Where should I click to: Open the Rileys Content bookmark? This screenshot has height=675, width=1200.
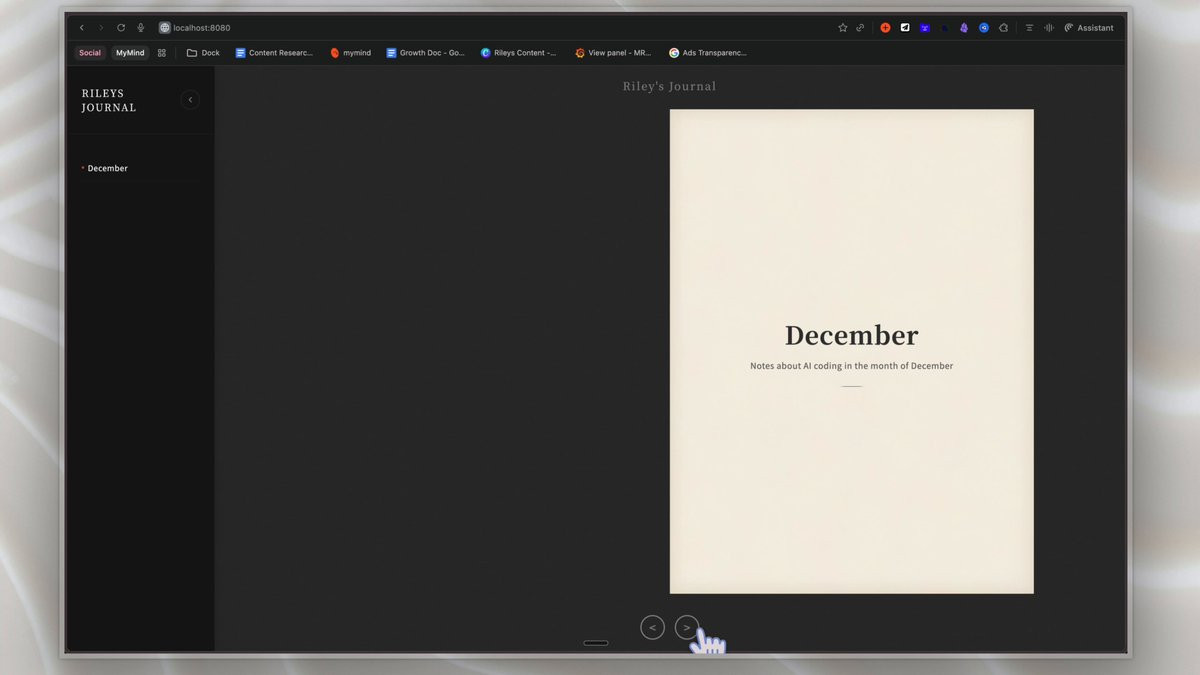pyautogui.click(x=518, y=53)
